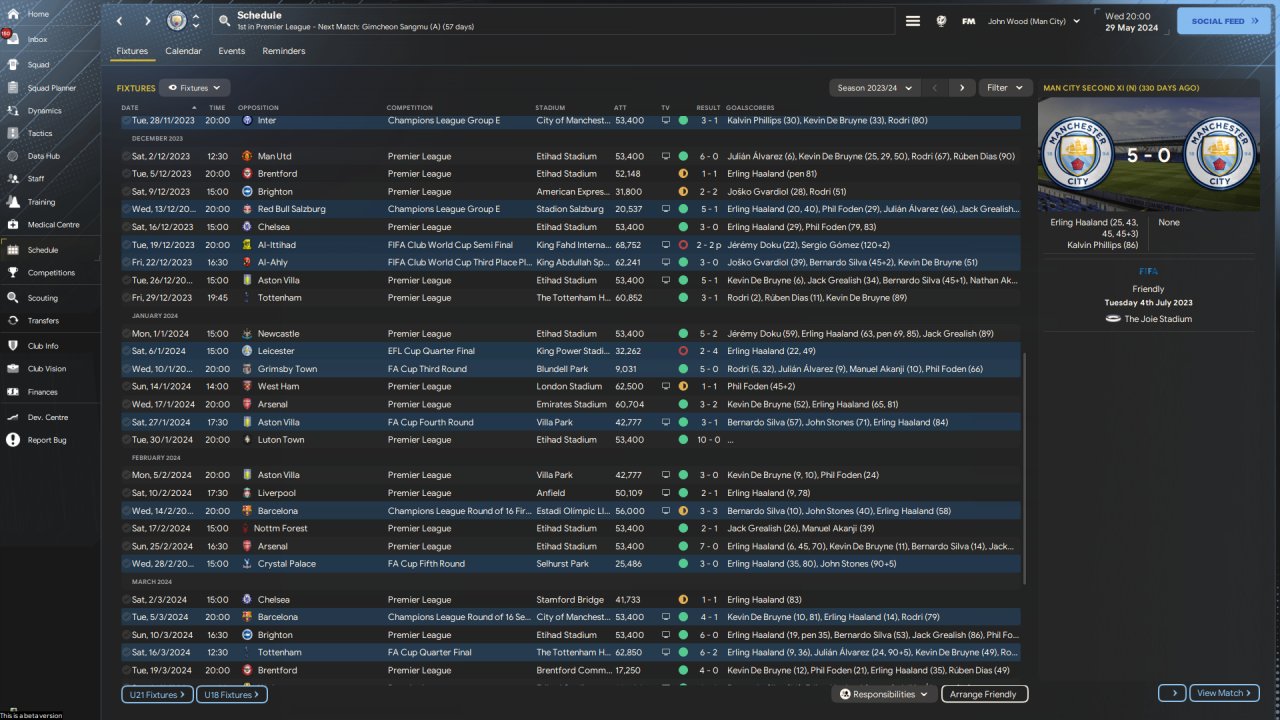Image resolution: width=1280 pixels, height=720 pixels.
Task: Click the Arrange Friendly button
Action: [x=984, y=694]
